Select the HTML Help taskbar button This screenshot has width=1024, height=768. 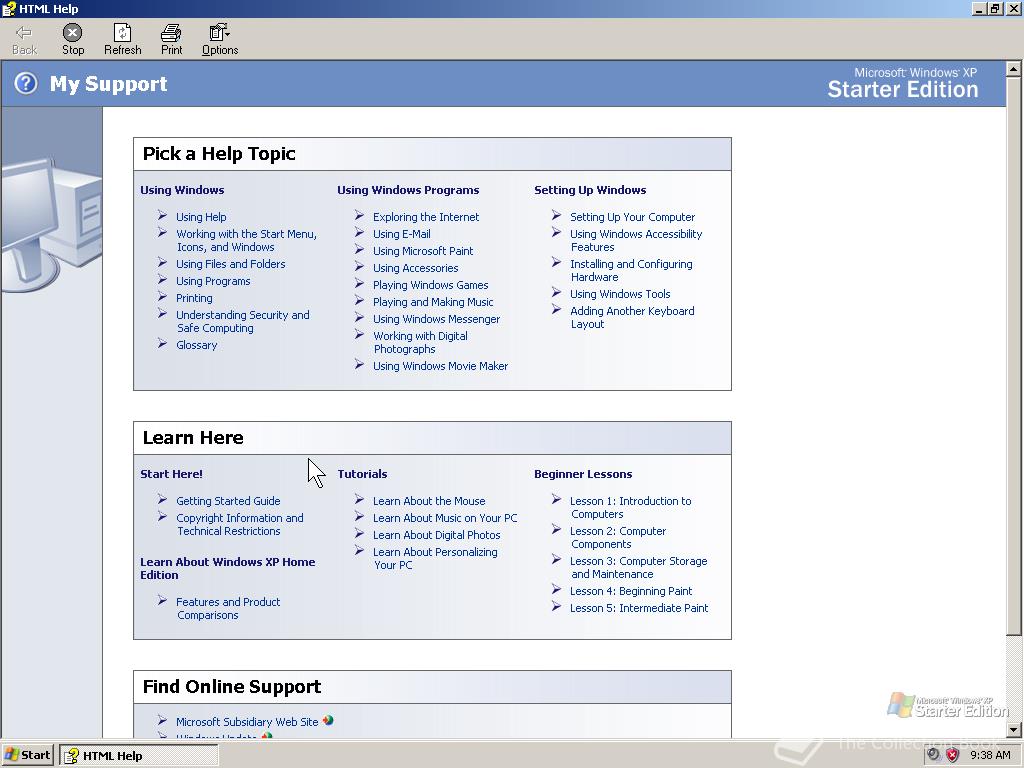[139, 756]
